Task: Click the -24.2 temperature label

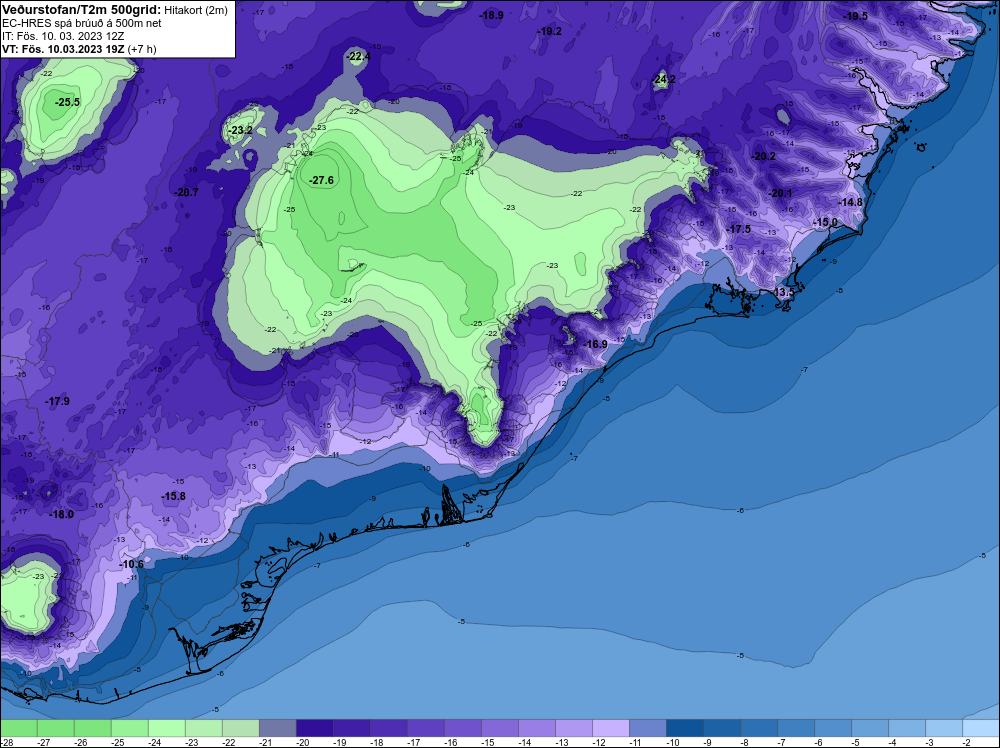Action: [x=664, y=80]
